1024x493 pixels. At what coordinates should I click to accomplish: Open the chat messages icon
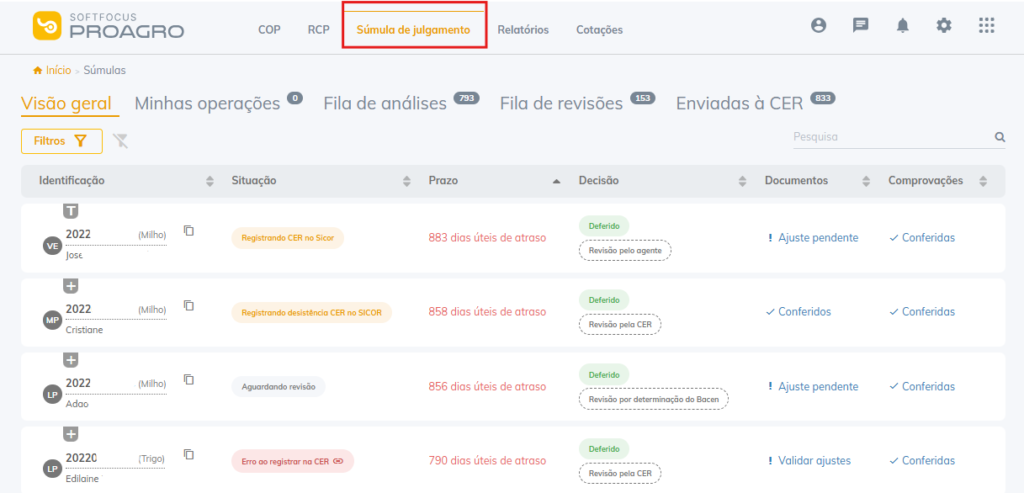coord(860,26)
